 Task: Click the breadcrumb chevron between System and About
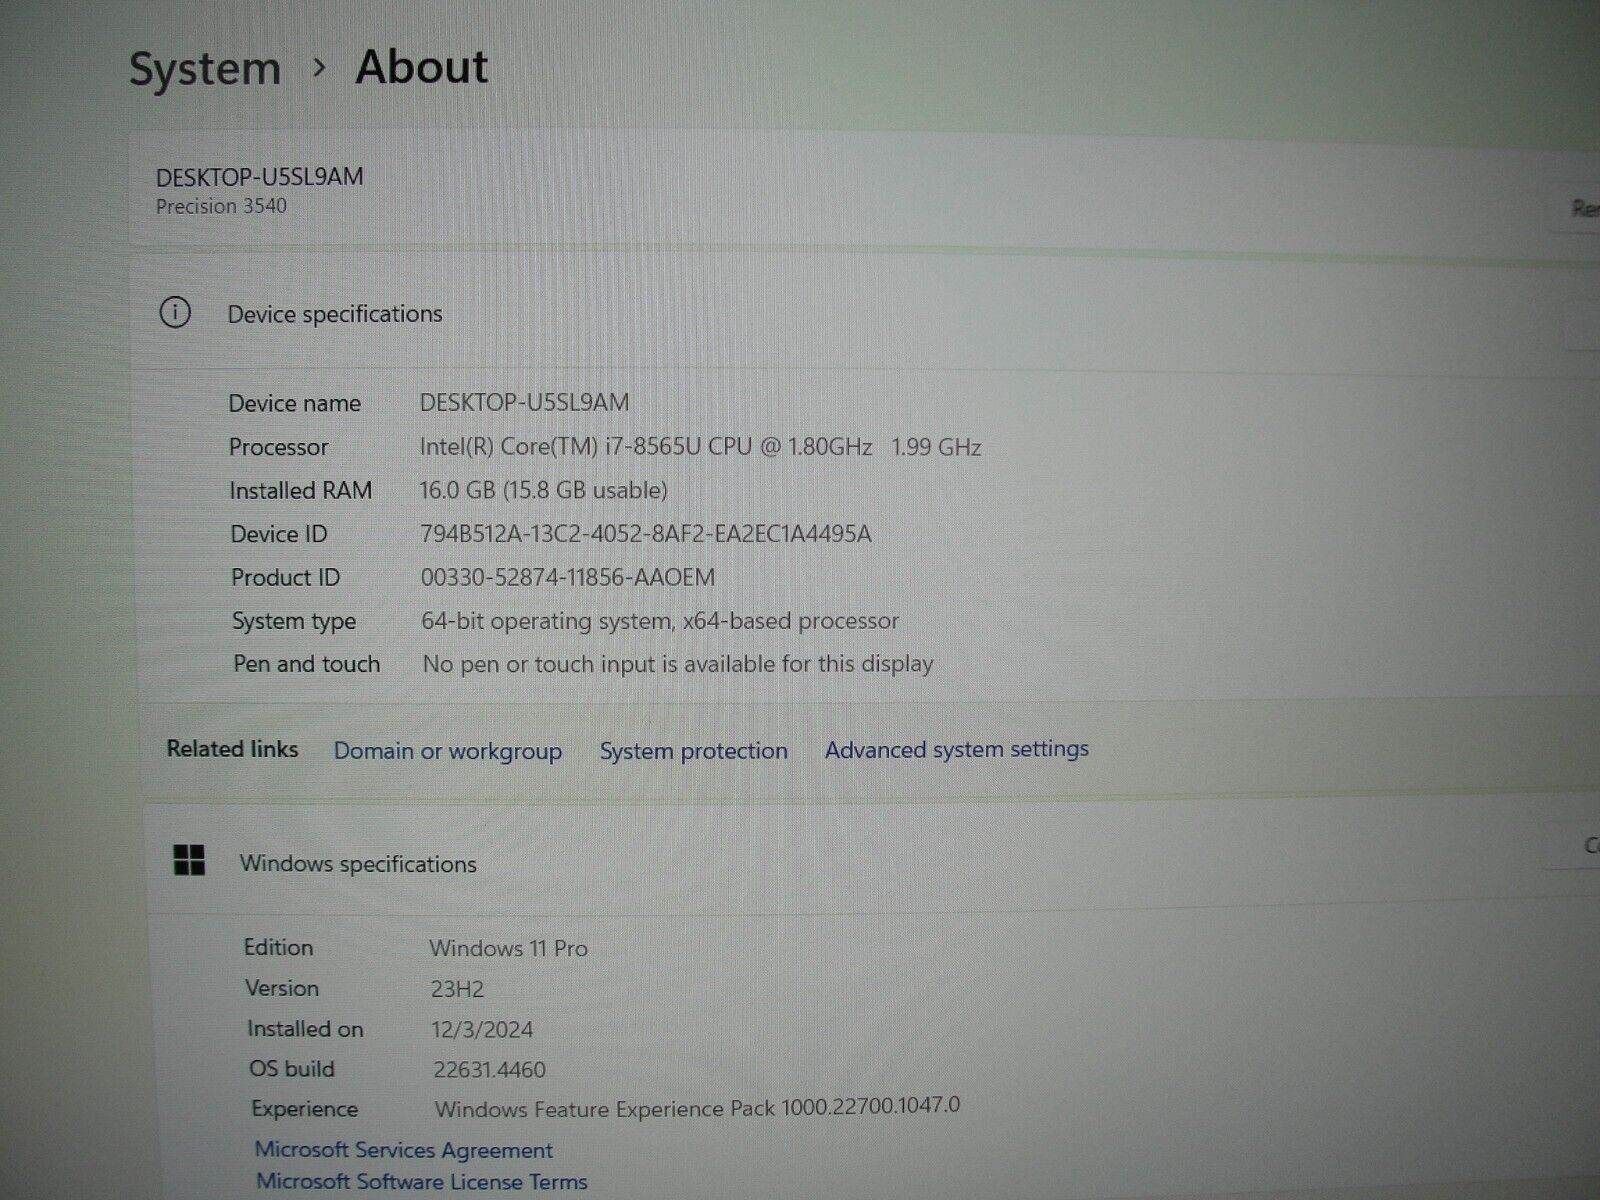click(321, 66)
